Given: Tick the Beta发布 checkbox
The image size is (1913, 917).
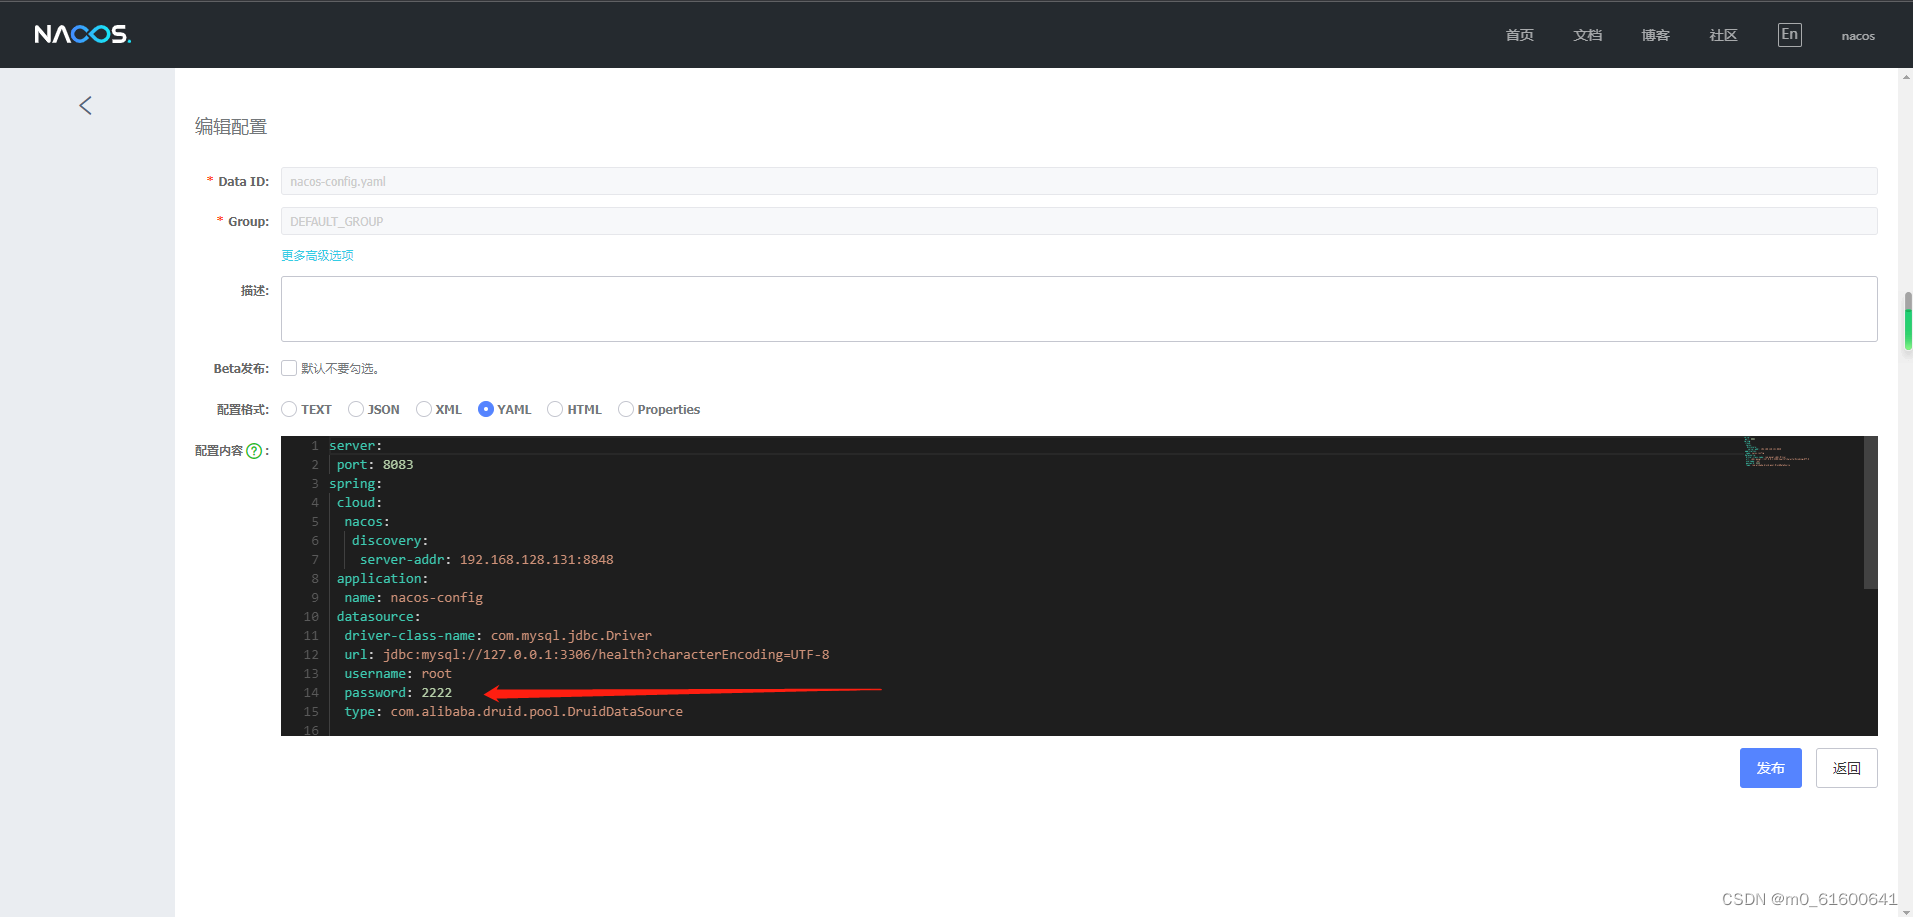Looking at the screenshot, I should click(x=289, y=368).
